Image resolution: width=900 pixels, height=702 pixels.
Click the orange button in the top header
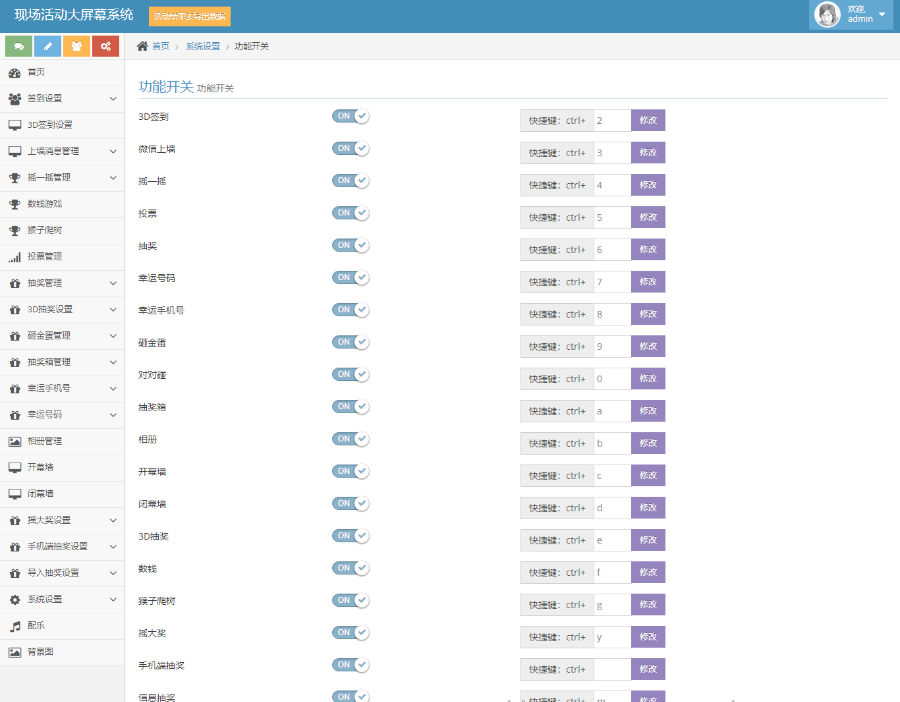[190, 16]
